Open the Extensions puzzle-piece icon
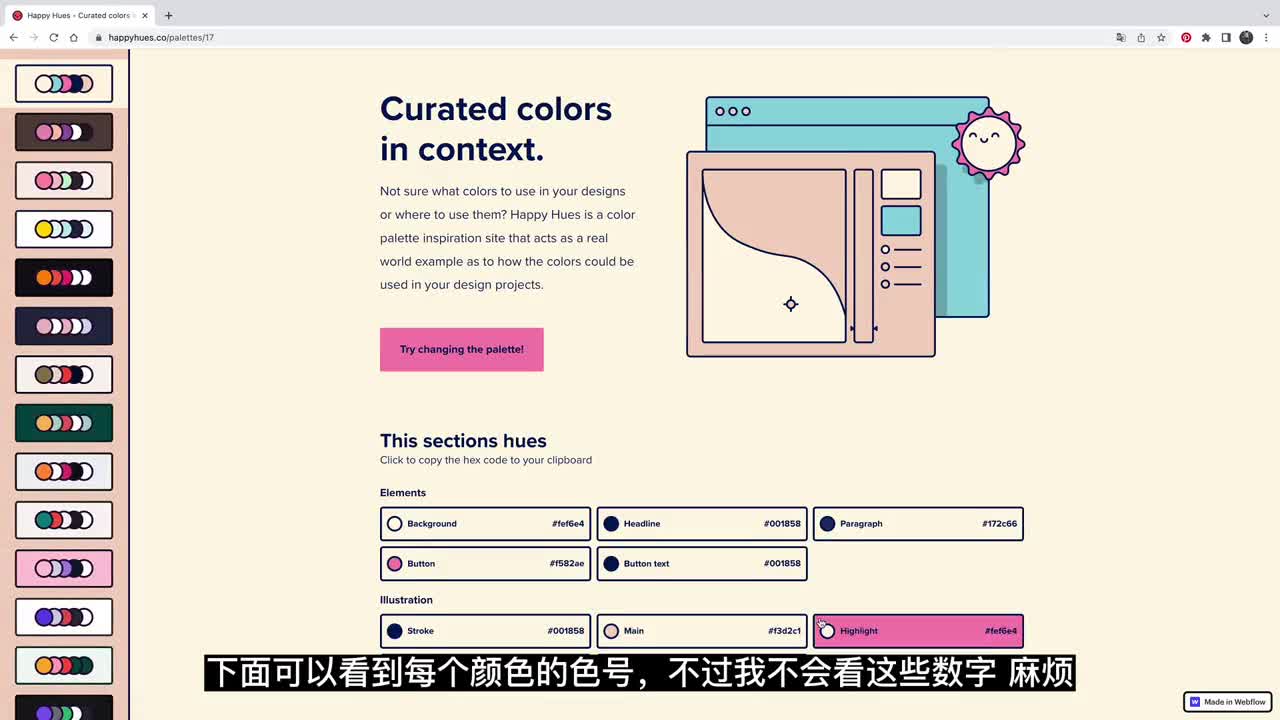This screenshot has width=1280, height=720. 1206,37
